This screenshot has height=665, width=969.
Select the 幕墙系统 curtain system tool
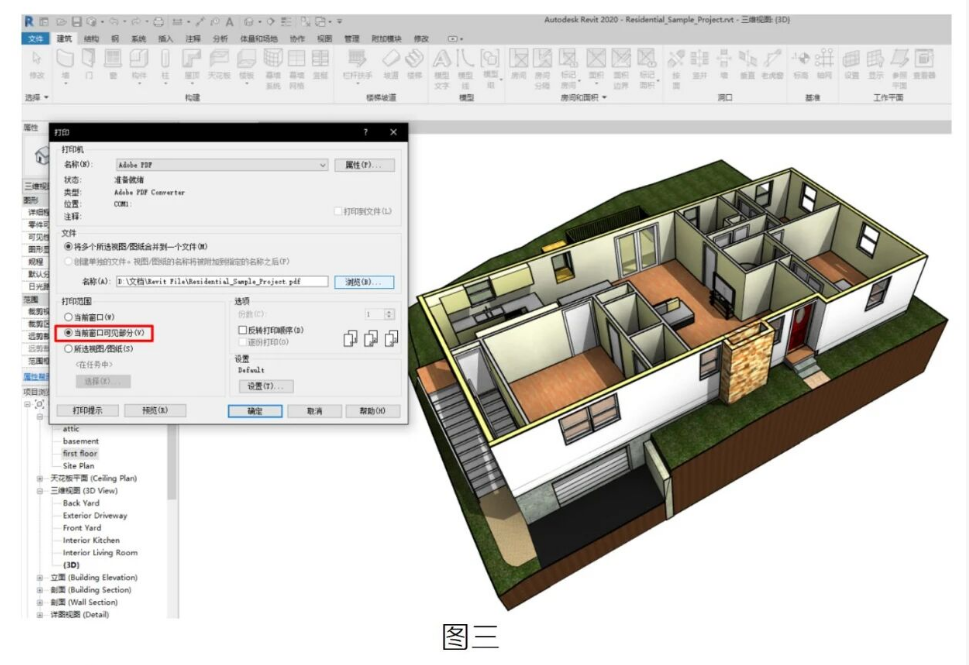point(273,68)
